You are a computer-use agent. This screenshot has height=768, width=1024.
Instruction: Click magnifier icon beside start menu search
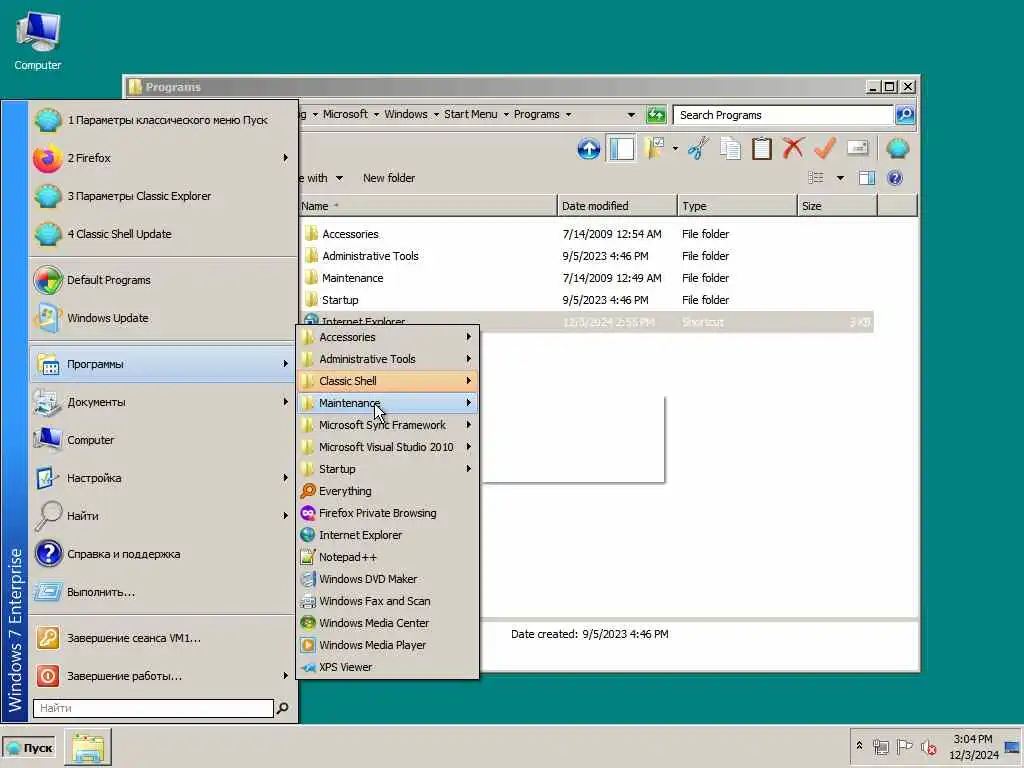coord(282,708)
